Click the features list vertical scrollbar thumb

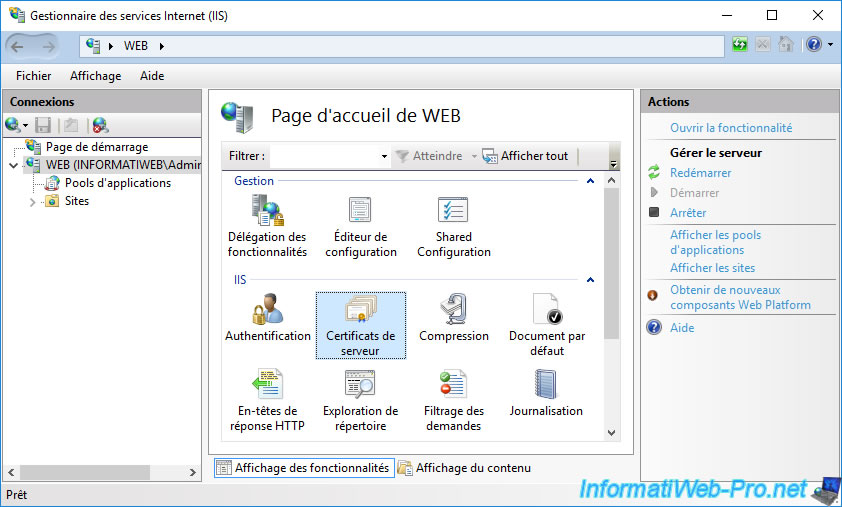pos(611,263)
